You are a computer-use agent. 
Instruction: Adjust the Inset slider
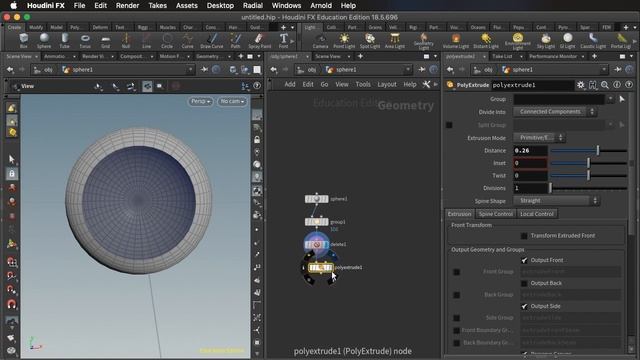589,163
